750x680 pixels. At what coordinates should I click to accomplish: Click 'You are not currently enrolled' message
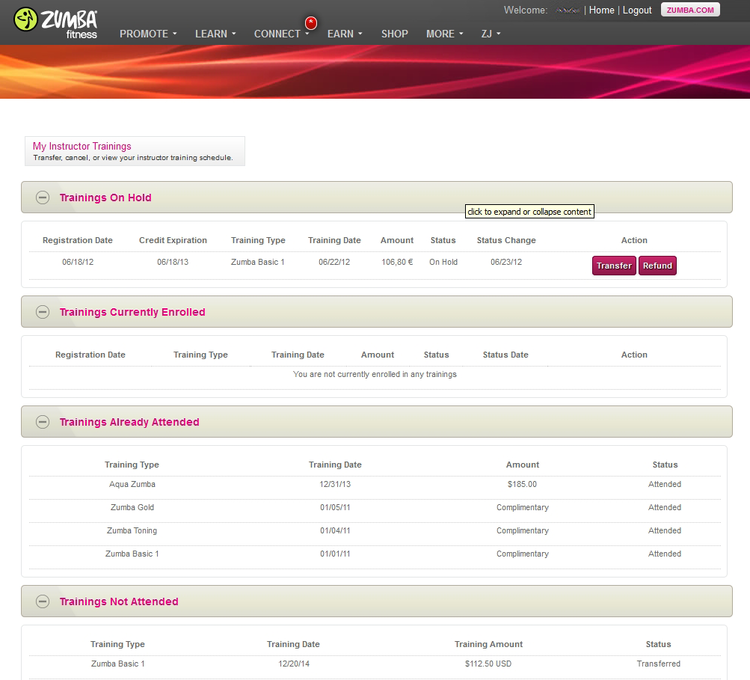tap(375, 374)
